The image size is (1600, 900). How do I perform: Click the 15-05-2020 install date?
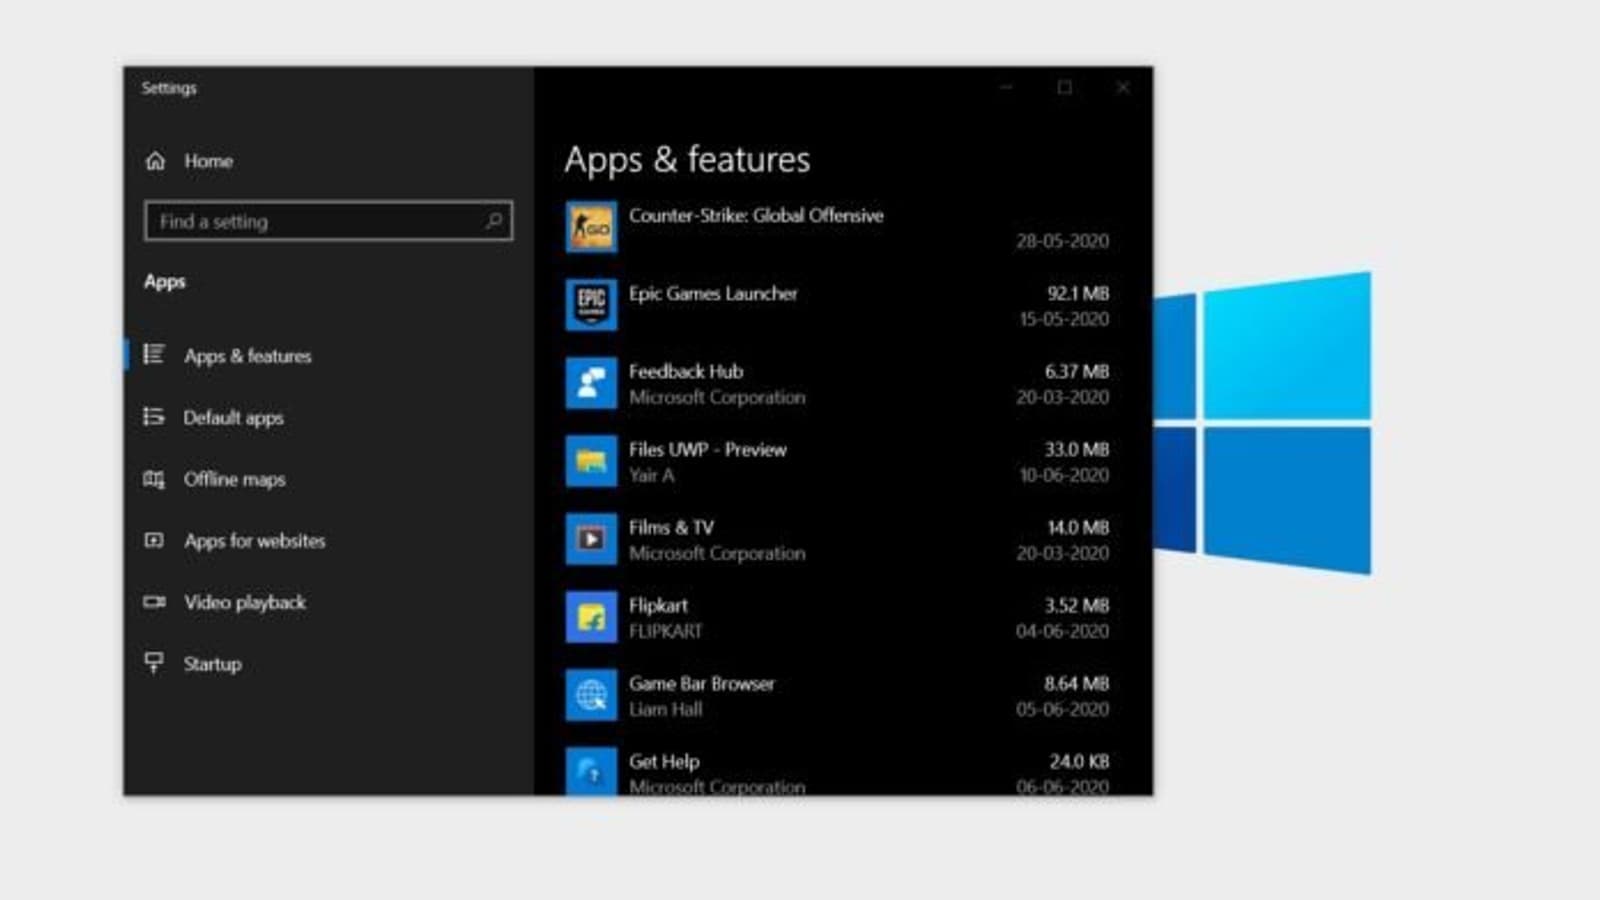[1064, 319]
